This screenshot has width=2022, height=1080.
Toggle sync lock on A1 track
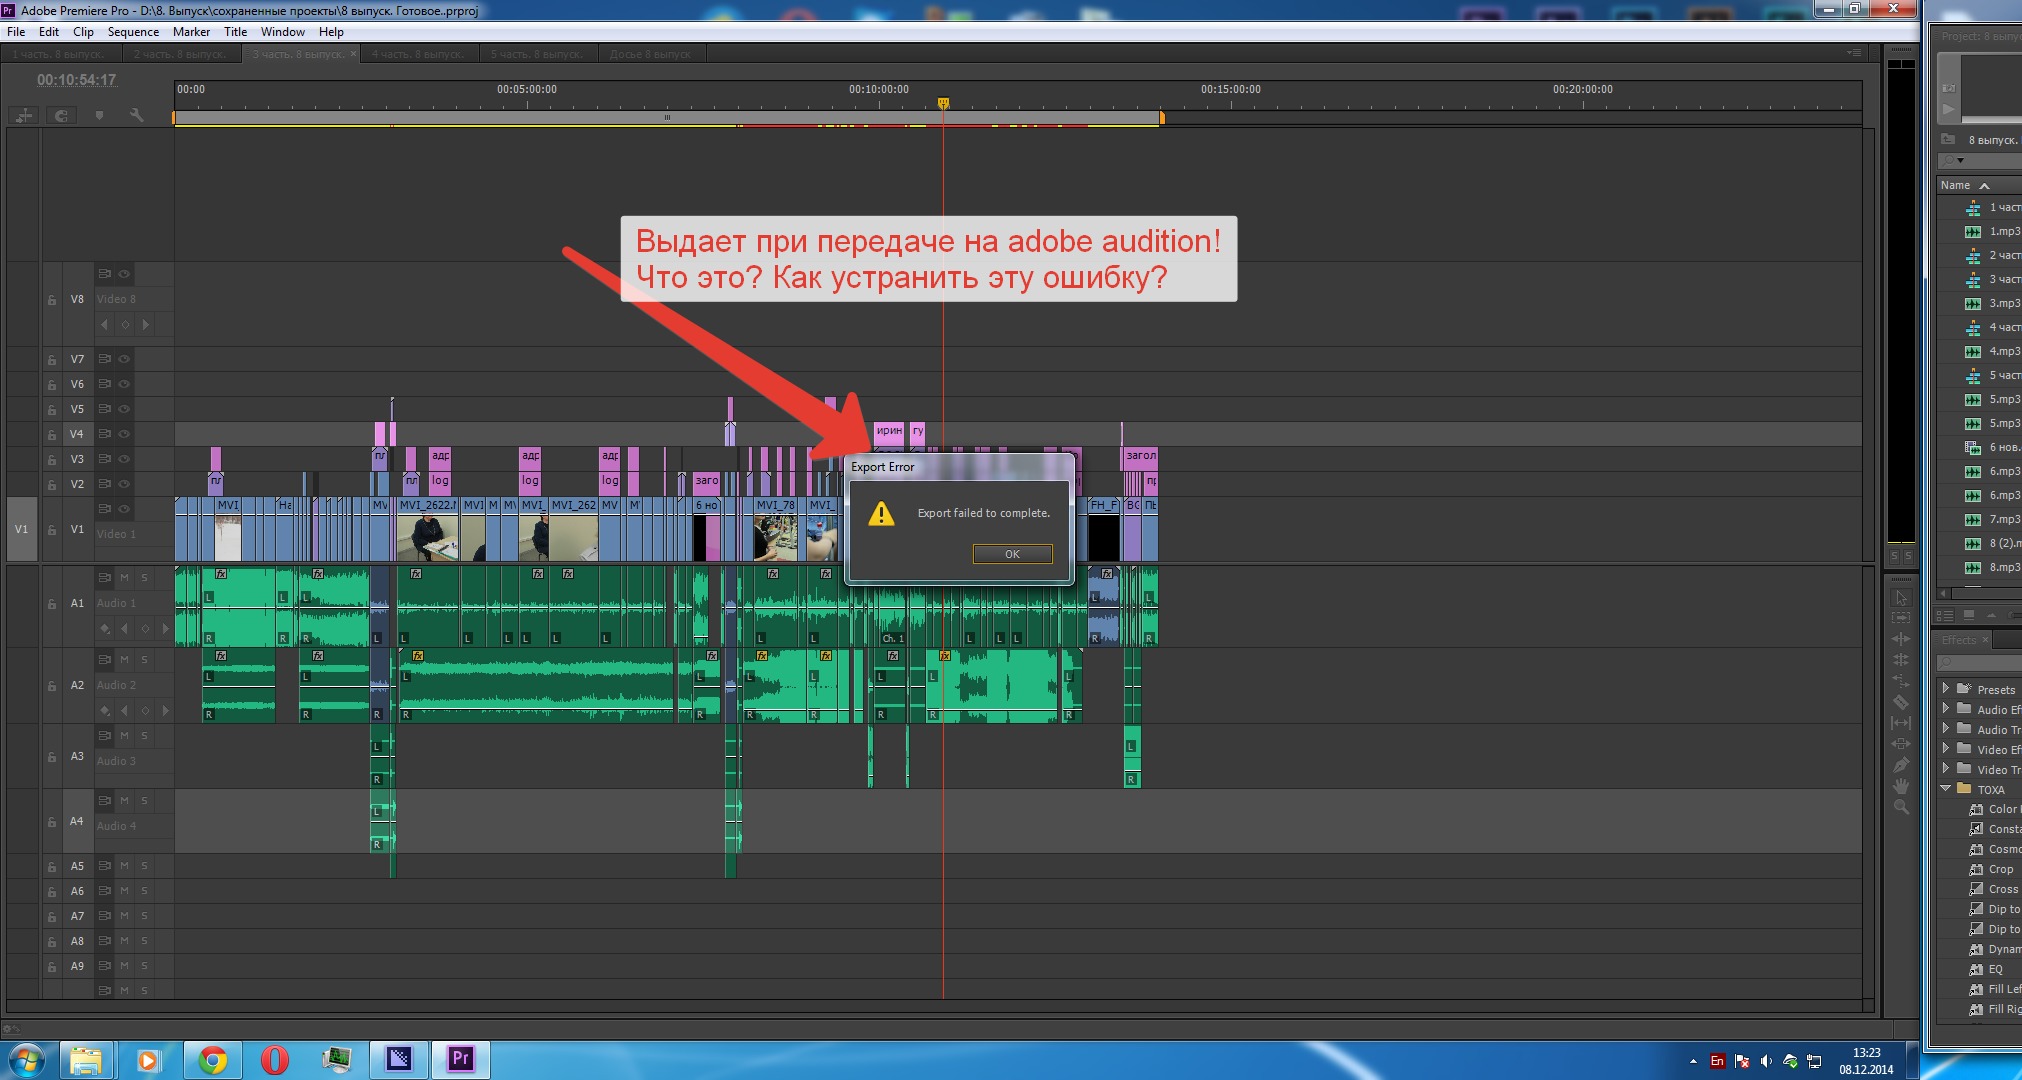point(105,577)
